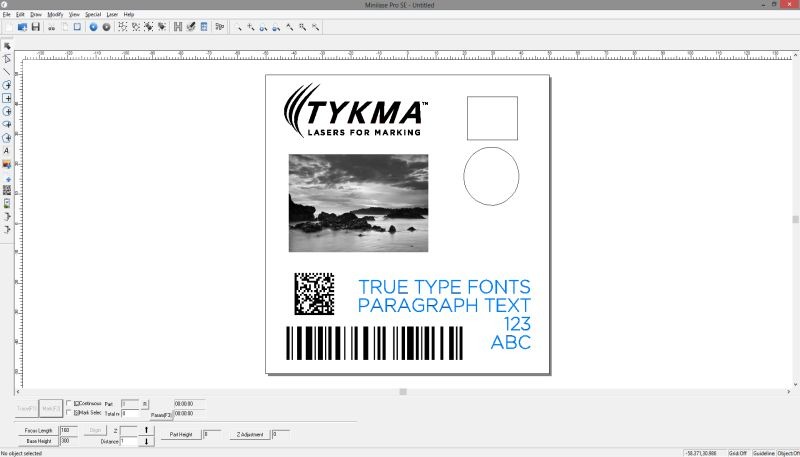This screenshot has width=800, height=457.
Task: Click the Part Height value field
Action: coord(212,435)
